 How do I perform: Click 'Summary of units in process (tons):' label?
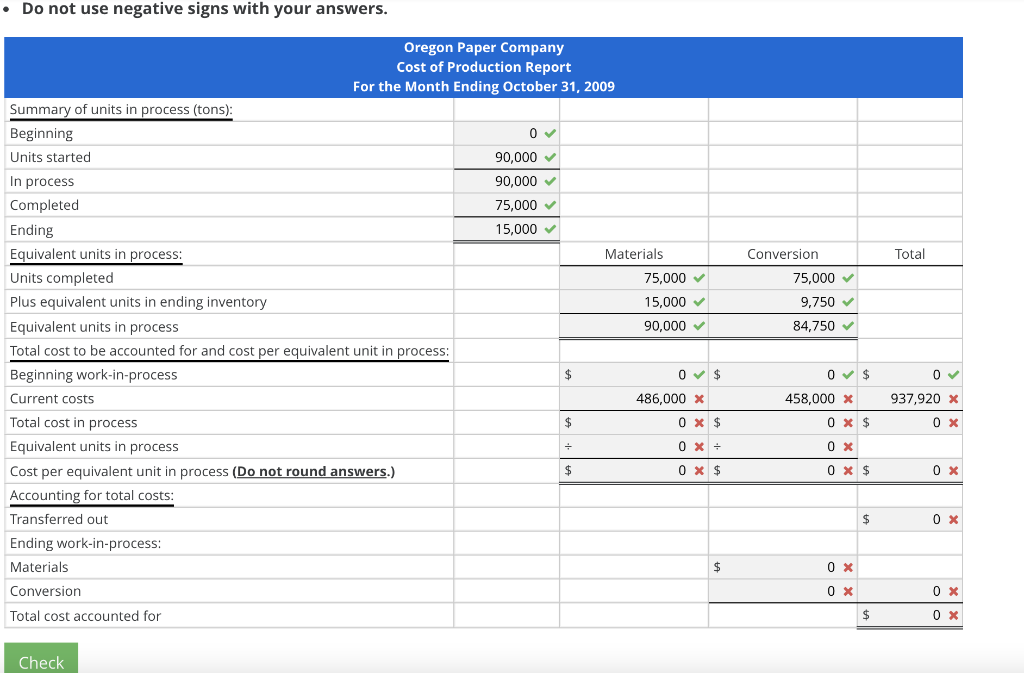click(x=121, y=109)
